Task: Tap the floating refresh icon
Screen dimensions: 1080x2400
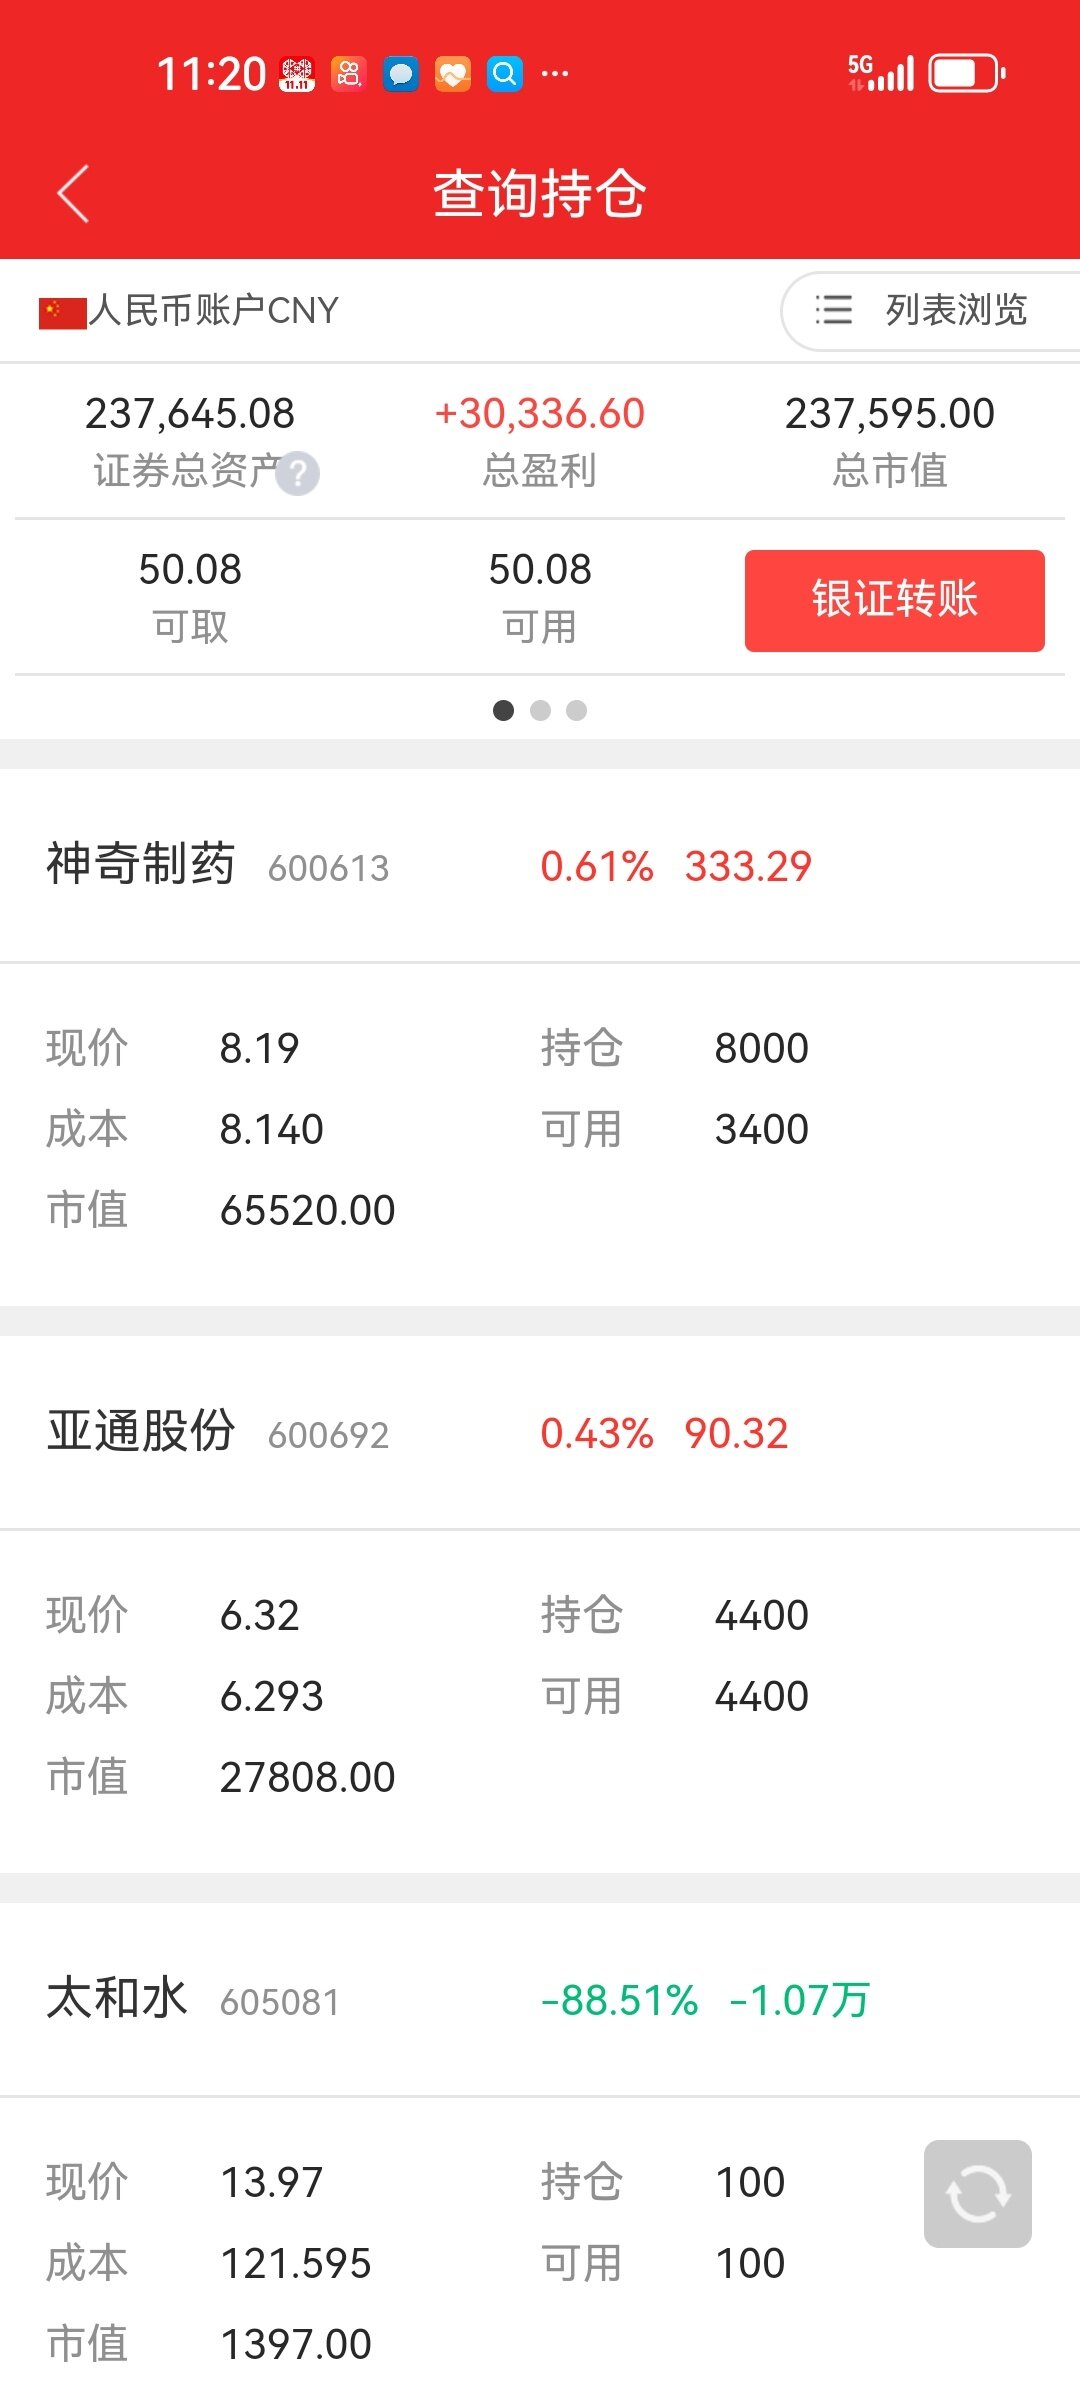Action: [977, 2194]
